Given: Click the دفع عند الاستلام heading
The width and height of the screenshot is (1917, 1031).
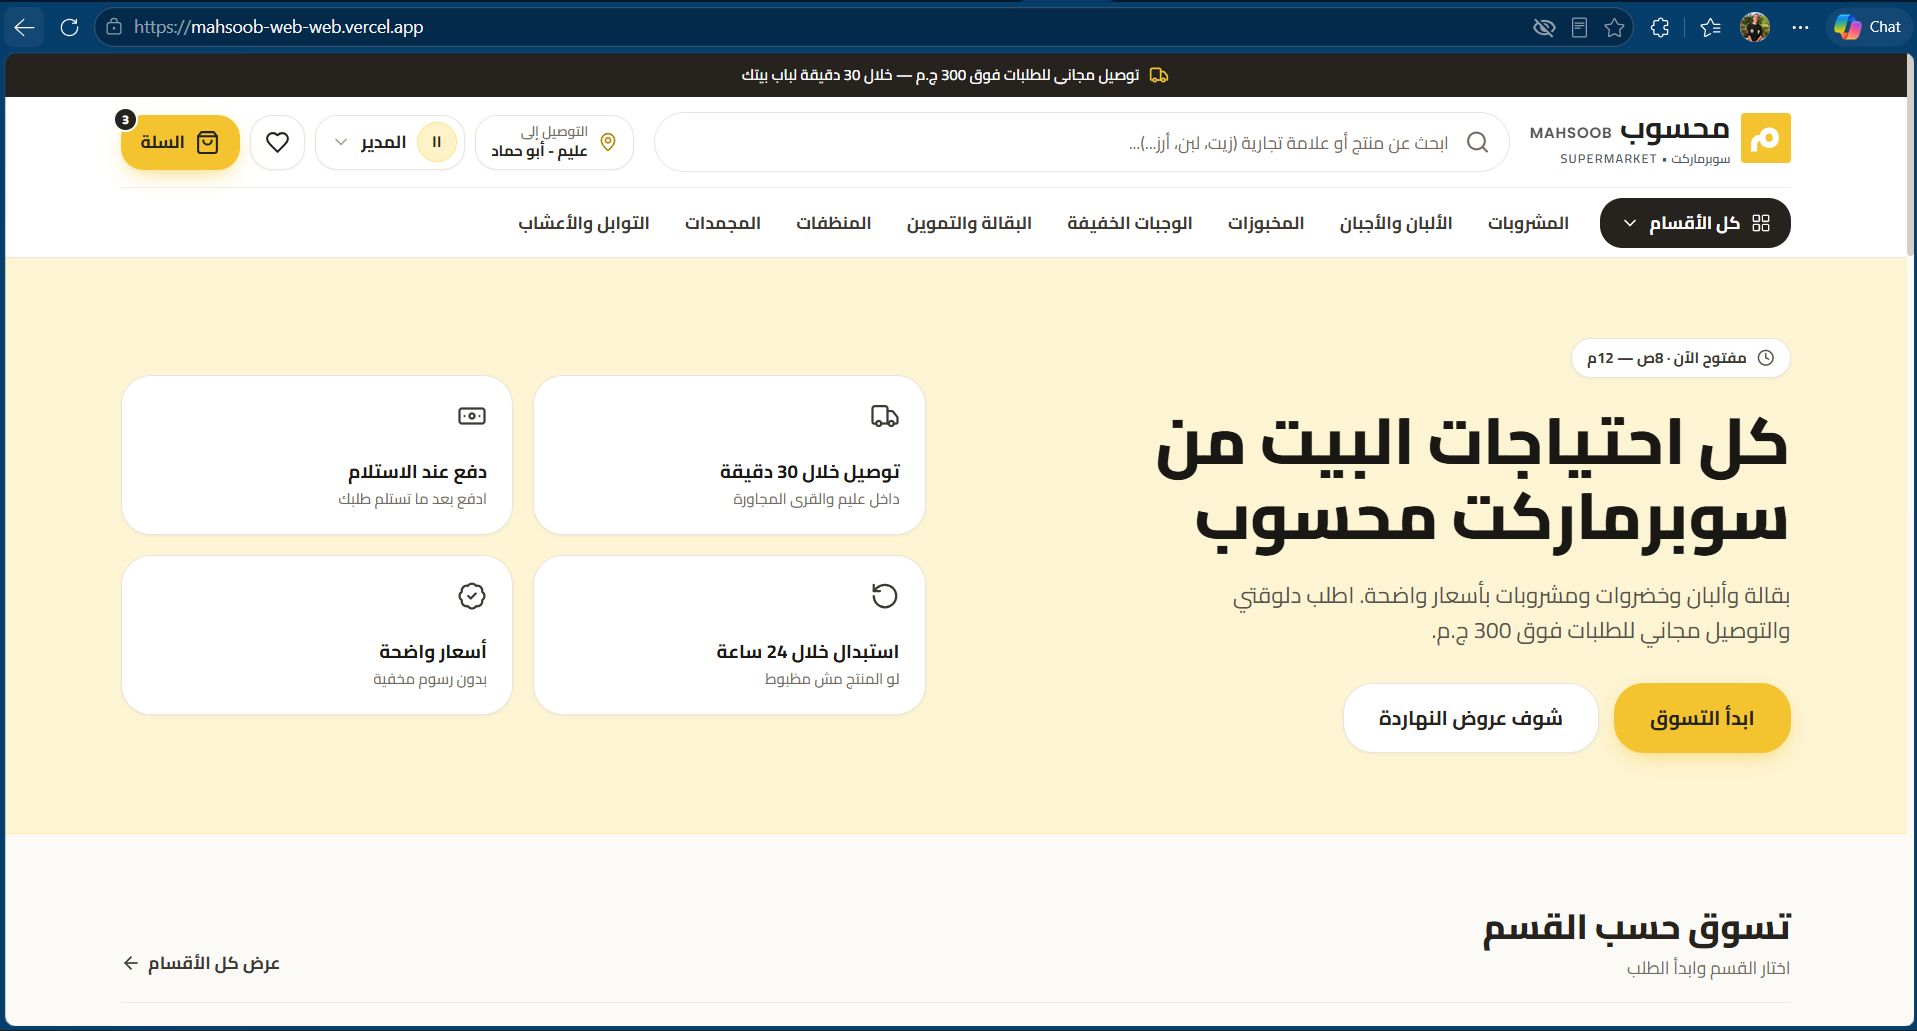Looking at the screenshot, I should coord(417,472).
